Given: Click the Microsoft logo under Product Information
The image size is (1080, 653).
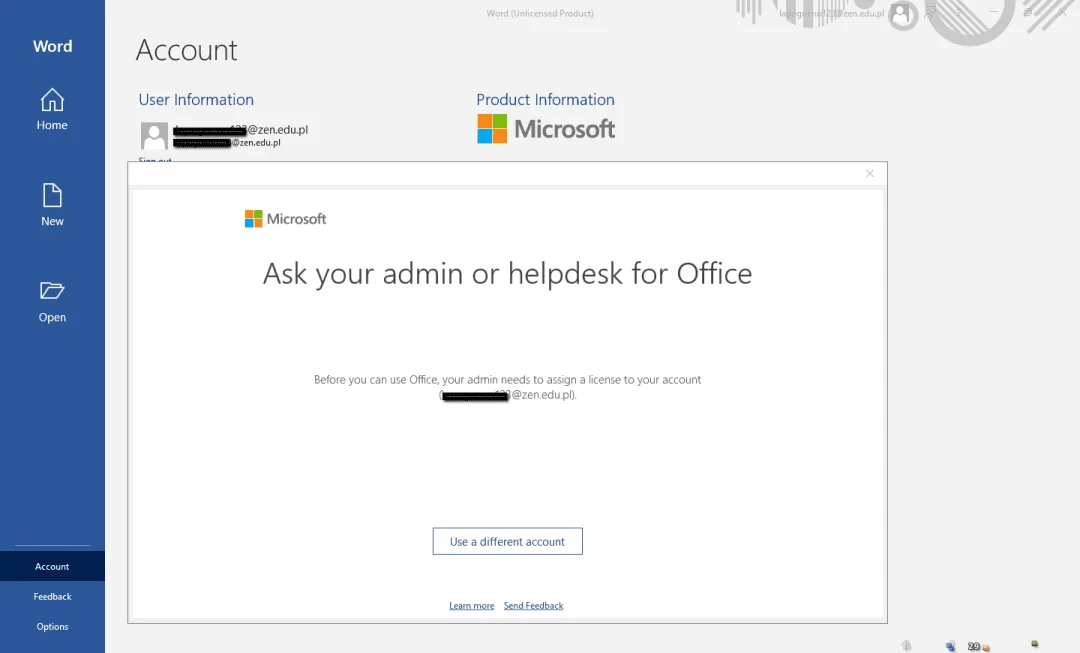Looking at the screenshot, I should point(546,129).
